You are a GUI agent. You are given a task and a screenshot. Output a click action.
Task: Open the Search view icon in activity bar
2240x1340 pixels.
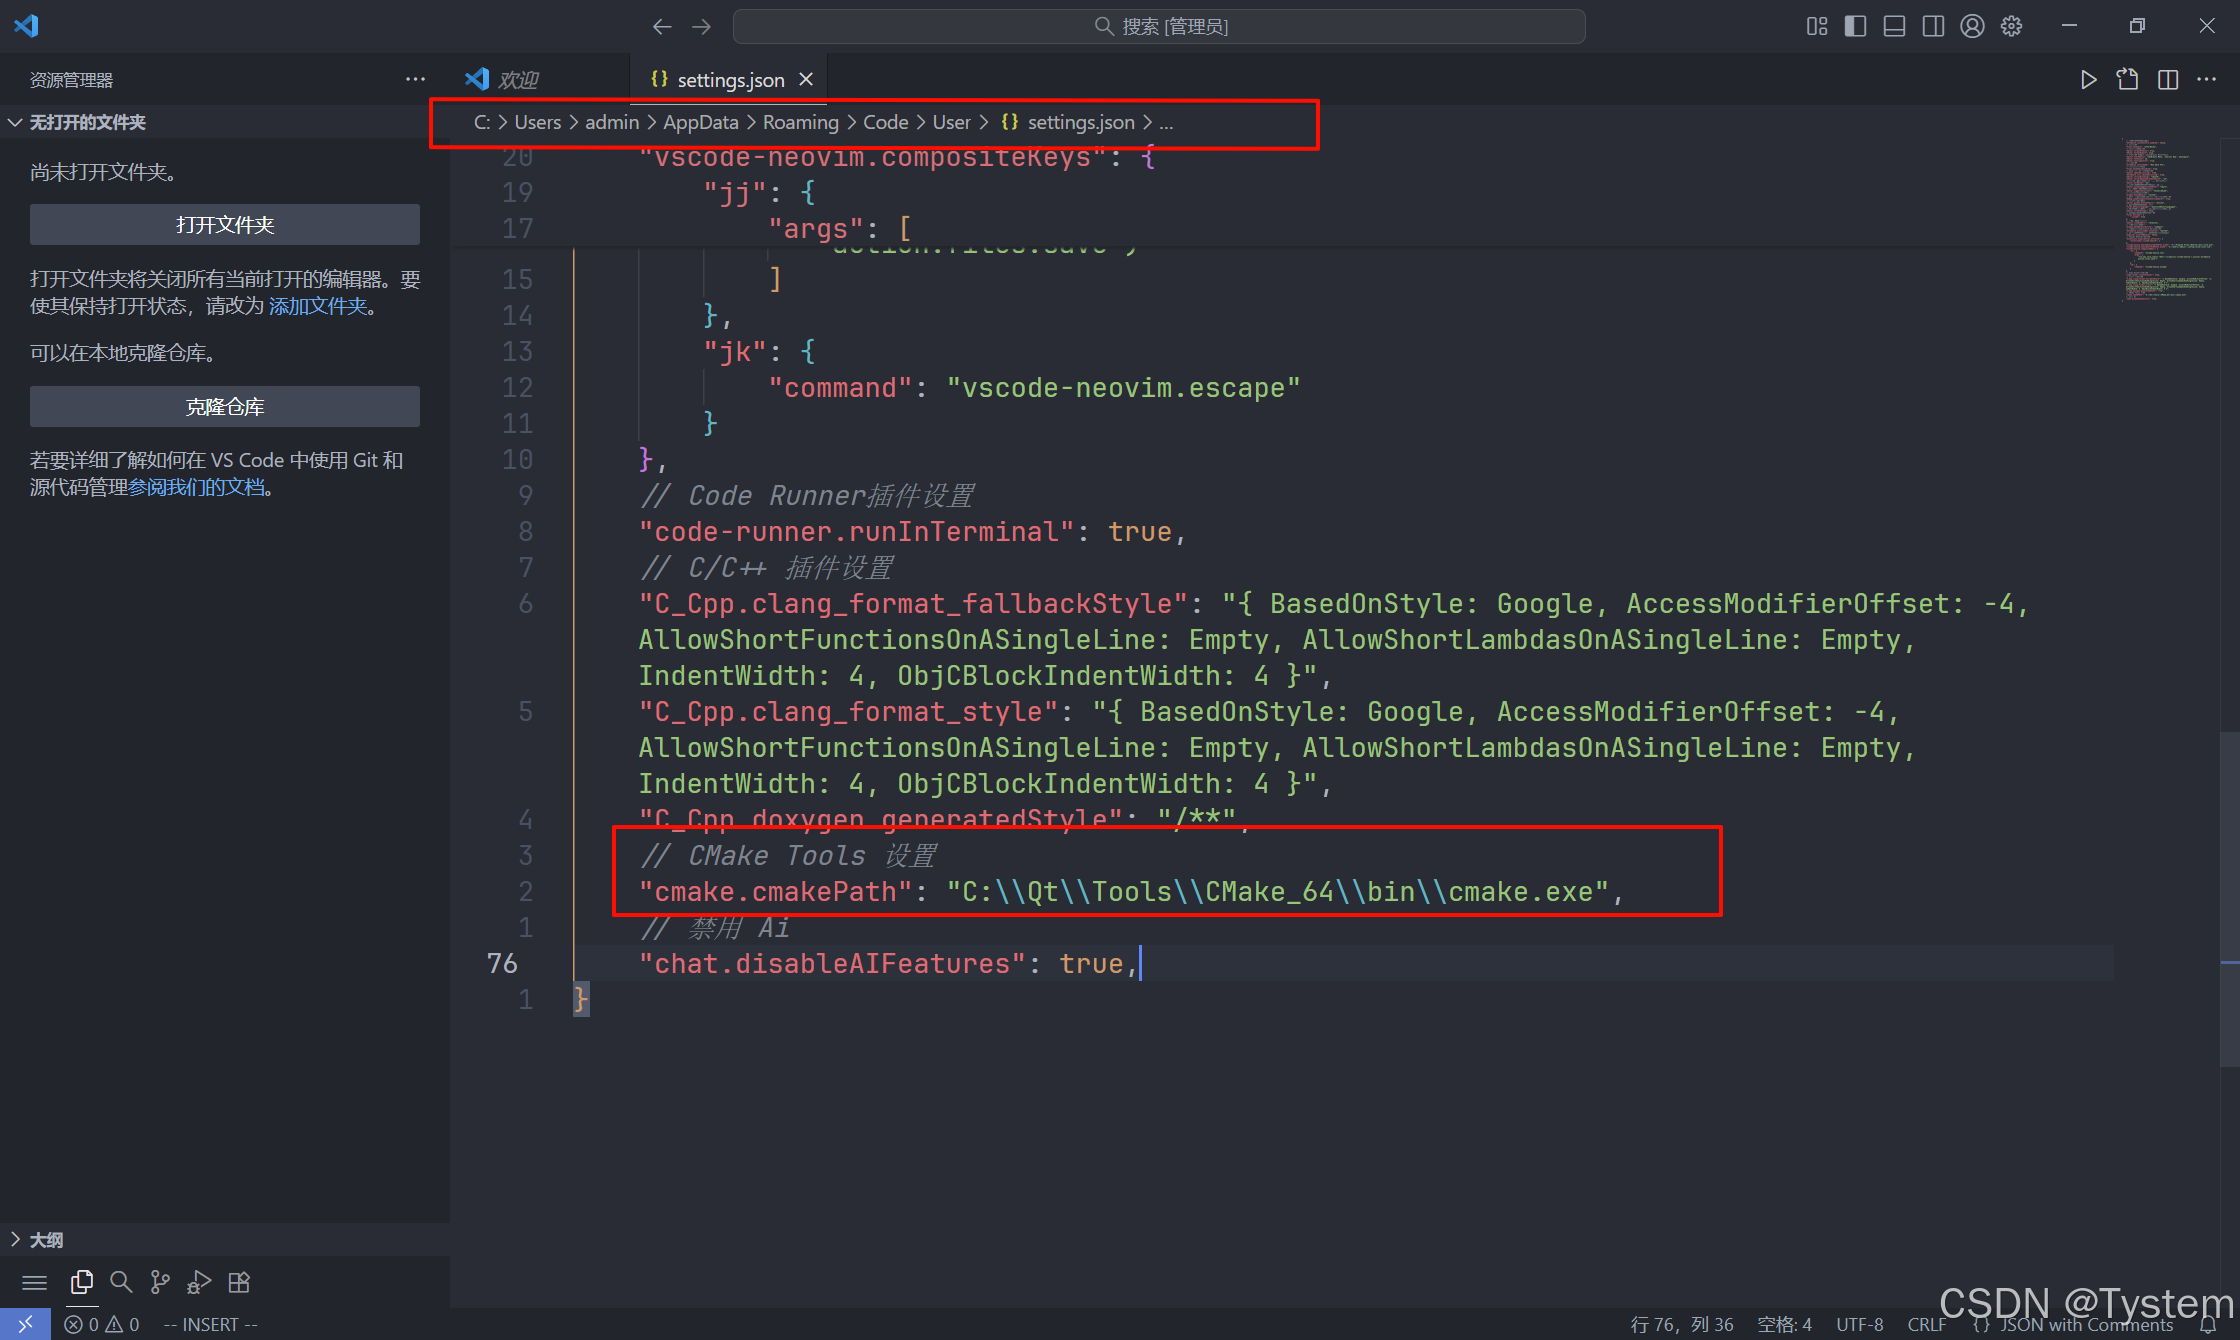point(121,1282)
